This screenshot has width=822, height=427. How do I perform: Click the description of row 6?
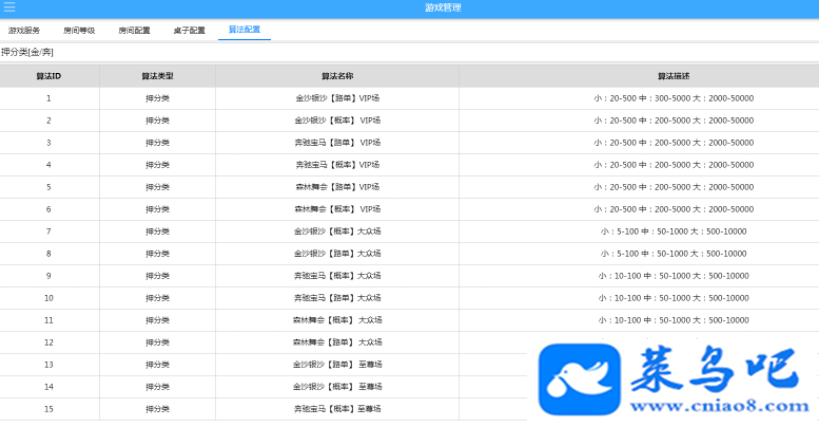coord(674,209)
